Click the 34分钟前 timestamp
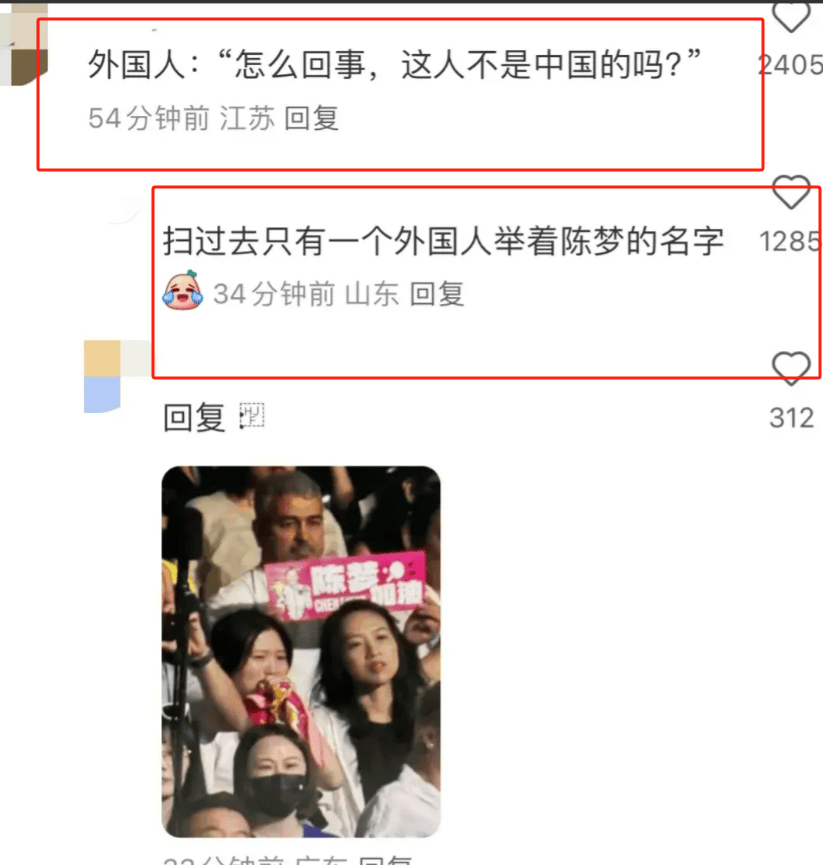This screenshot has height=865, width=823. click(274, 294)
